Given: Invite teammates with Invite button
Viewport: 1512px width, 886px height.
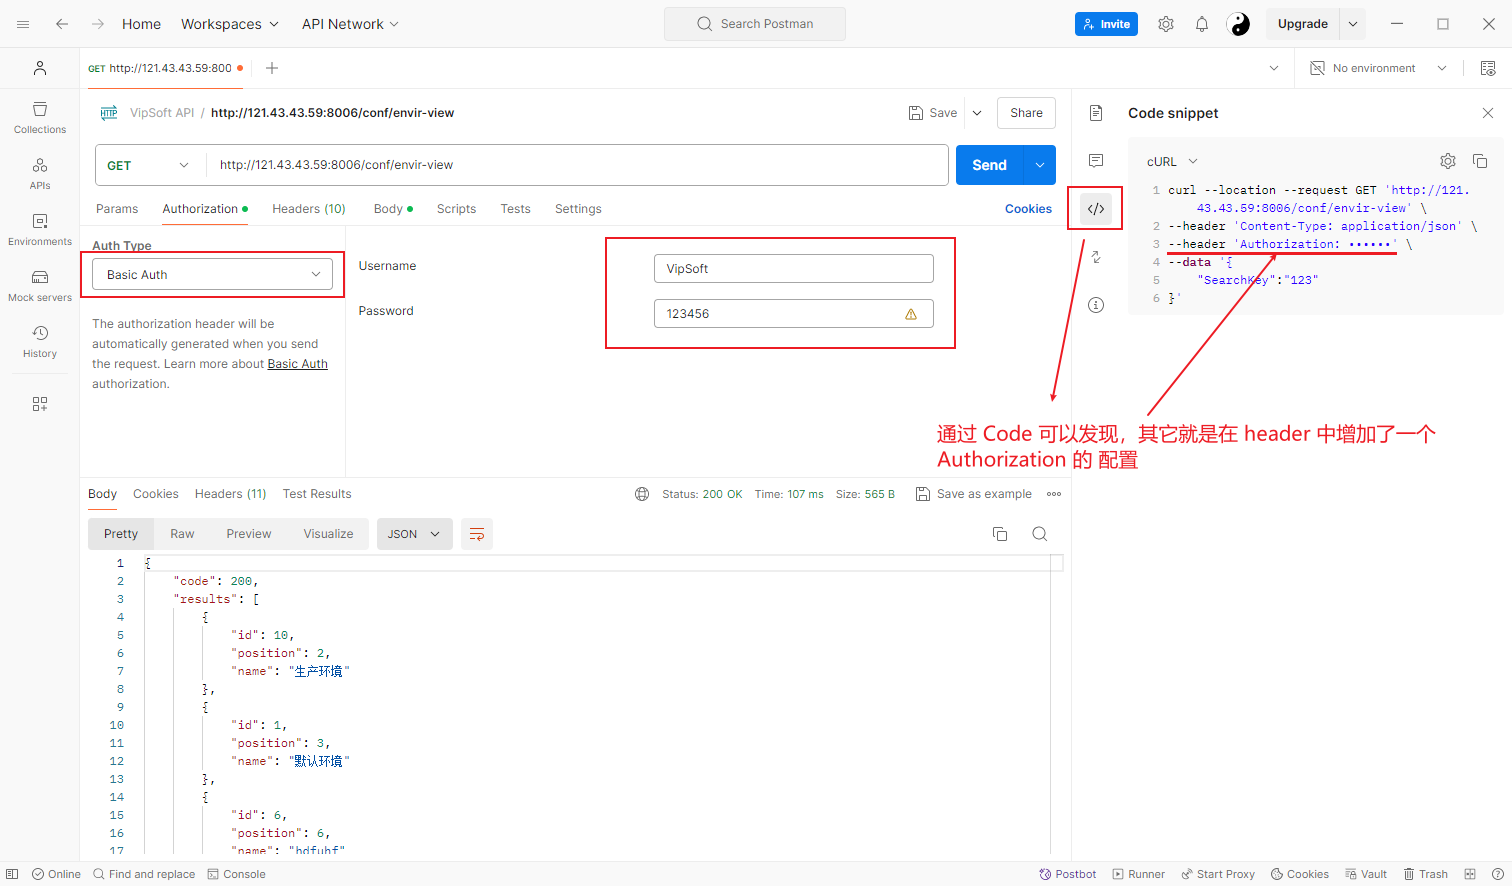Looking at the screenshot, I should click(1106, 24).
